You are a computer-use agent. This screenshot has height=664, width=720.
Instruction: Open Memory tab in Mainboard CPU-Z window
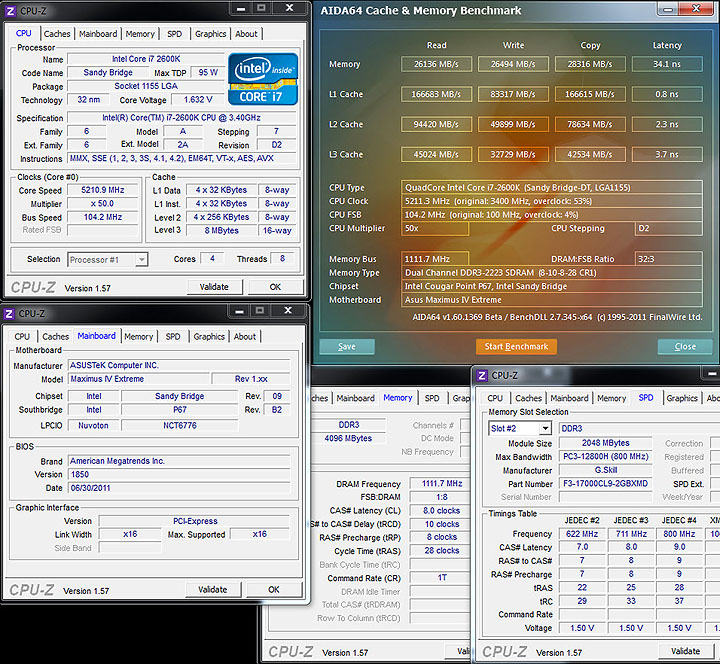(139, 337)
